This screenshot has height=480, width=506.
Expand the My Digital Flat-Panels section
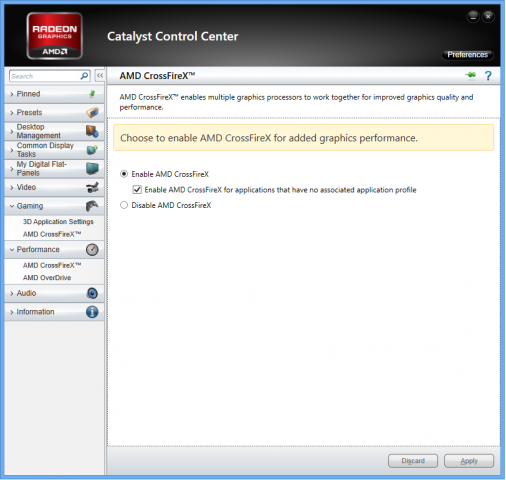[x=12, y=169]
